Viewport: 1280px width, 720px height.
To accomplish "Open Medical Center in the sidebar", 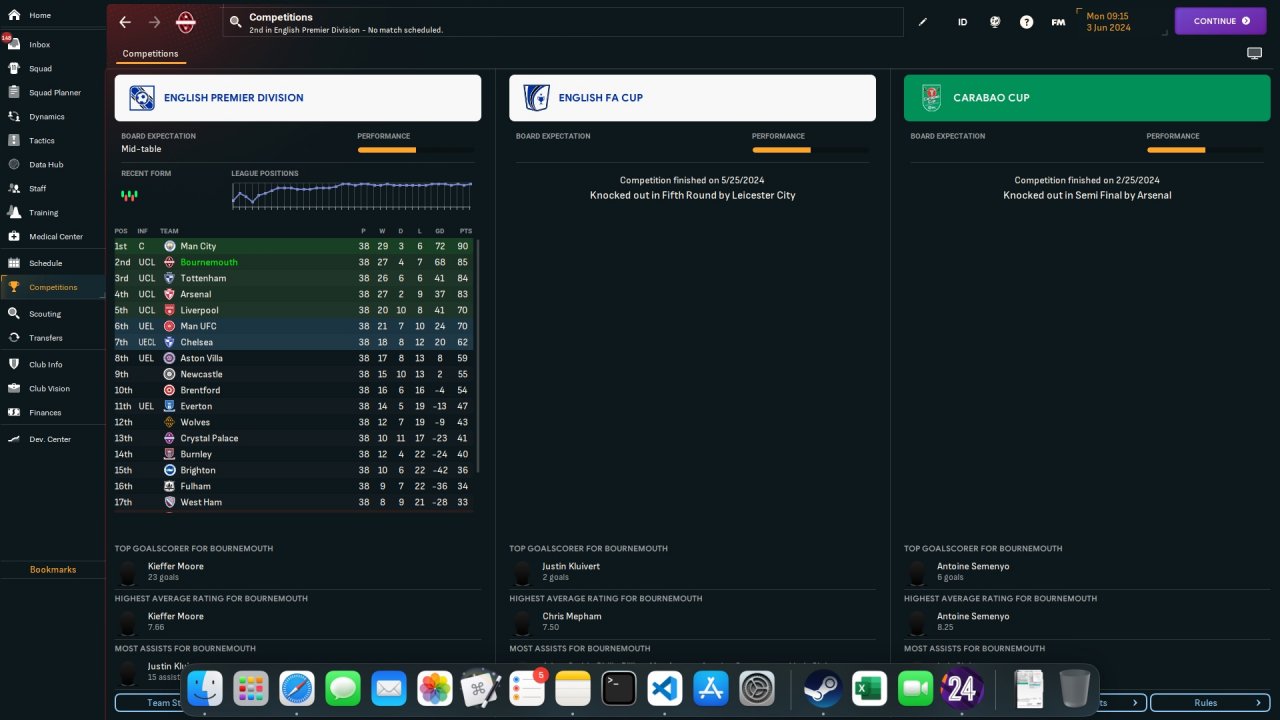I will pos(53,237).
